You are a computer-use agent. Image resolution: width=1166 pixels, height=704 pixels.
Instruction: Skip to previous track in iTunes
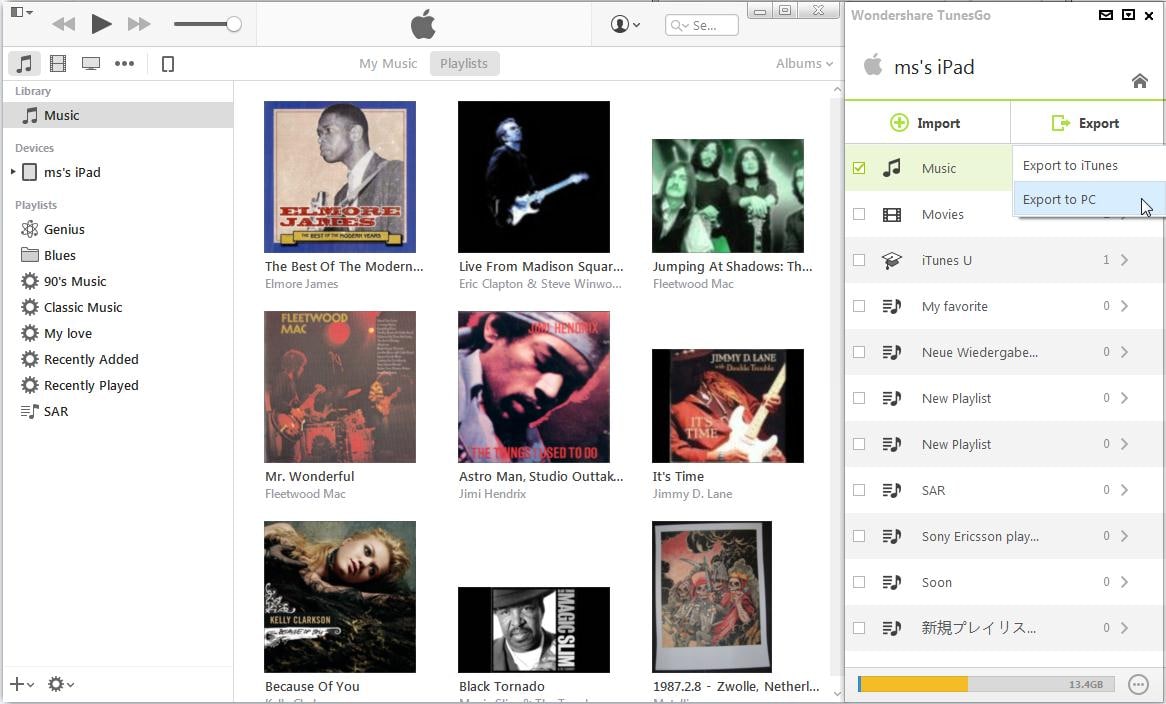click(x=64, y=24)
